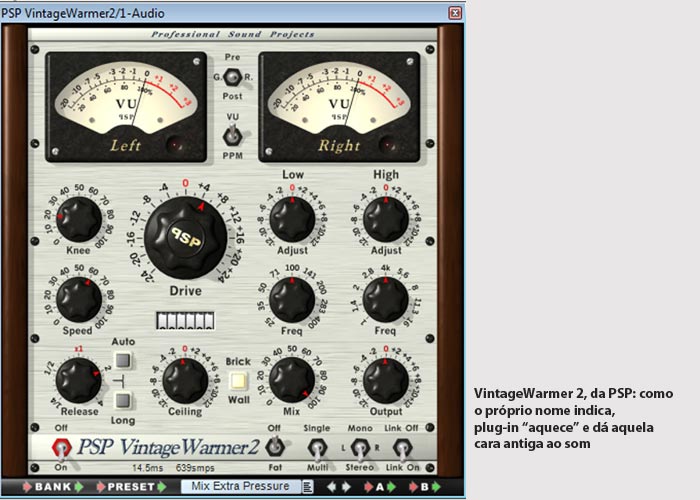Image resolution: width=700 pixels, height=500 pixels.
Task: Click the Output knob
Action: 386,380
